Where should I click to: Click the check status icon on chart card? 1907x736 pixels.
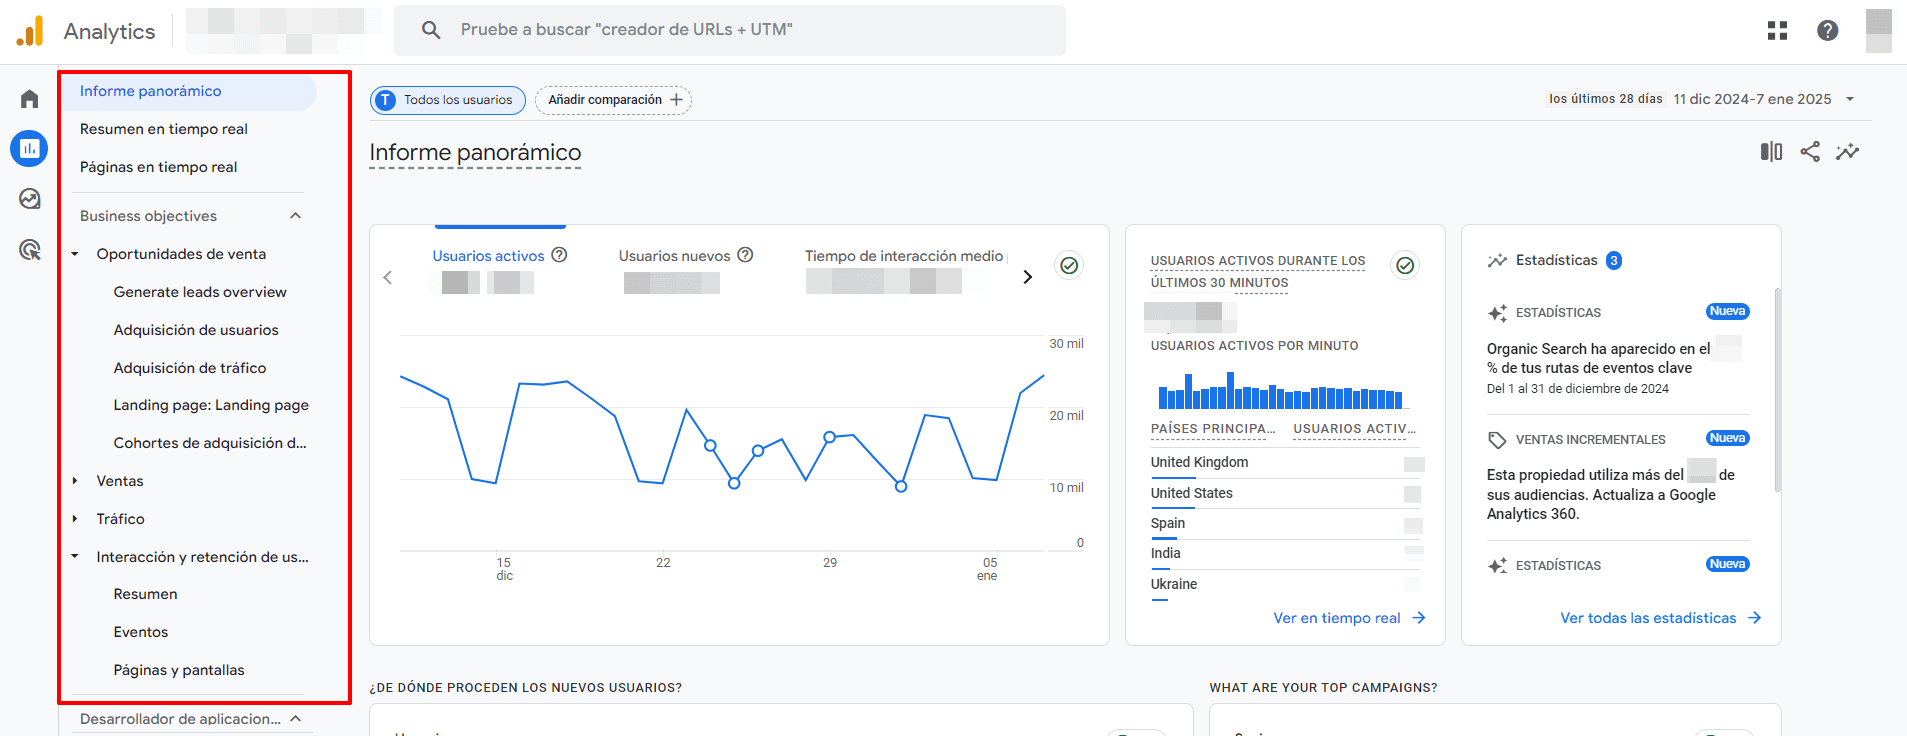tap(1069, 265)
